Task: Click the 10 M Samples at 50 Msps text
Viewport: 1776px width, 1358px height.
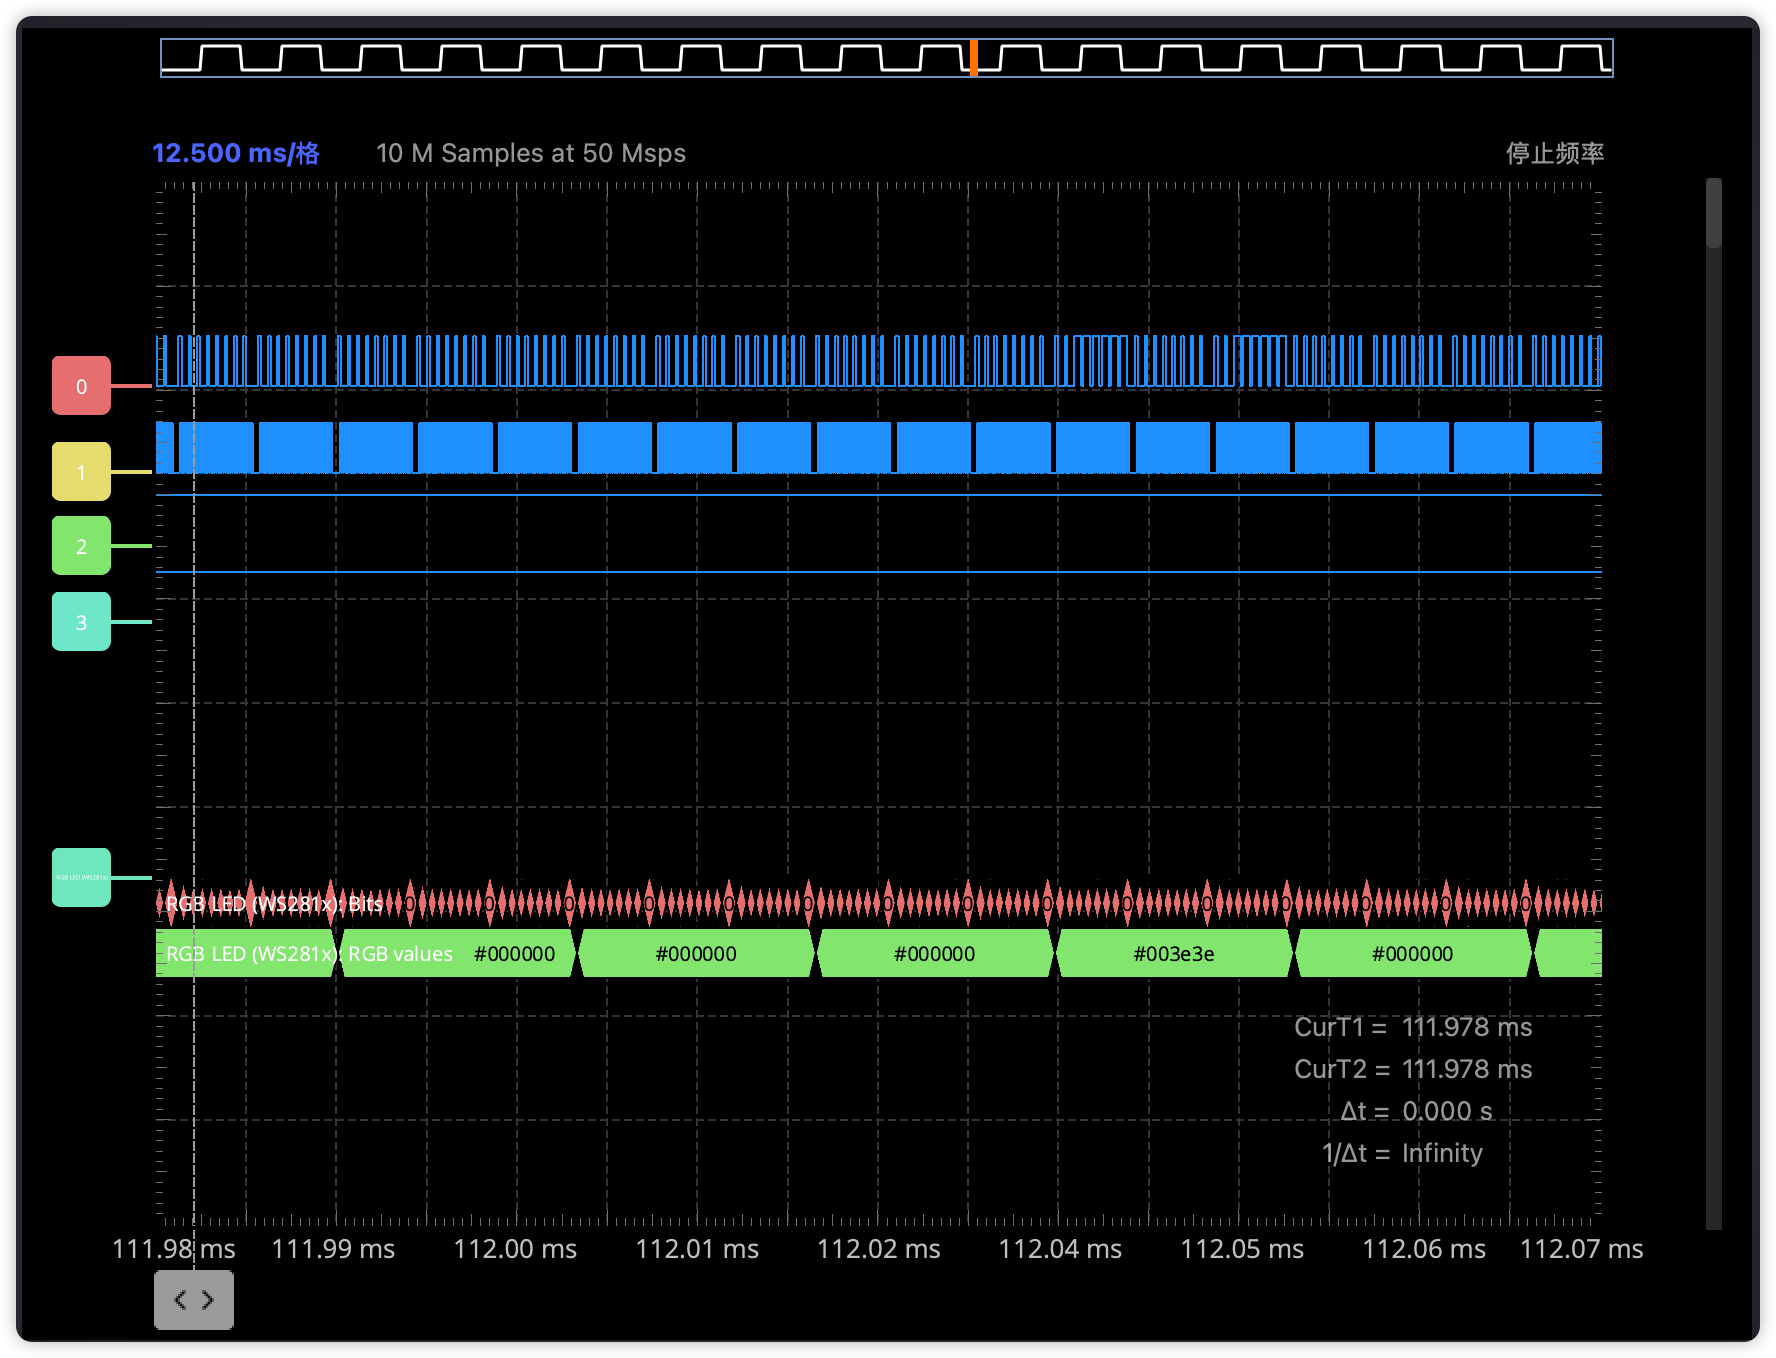Action: pyautogui.click(x=530, y=153)
